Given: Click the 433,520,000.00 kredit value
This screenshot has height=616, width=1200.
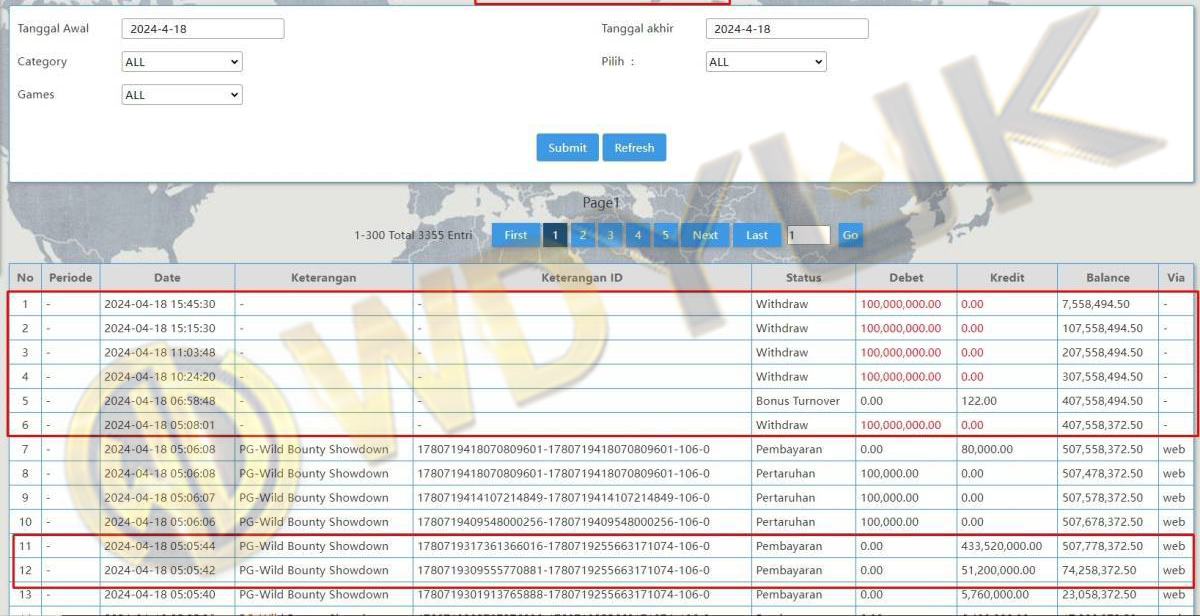Looking at the screenshot, I should click(1001, 546).
